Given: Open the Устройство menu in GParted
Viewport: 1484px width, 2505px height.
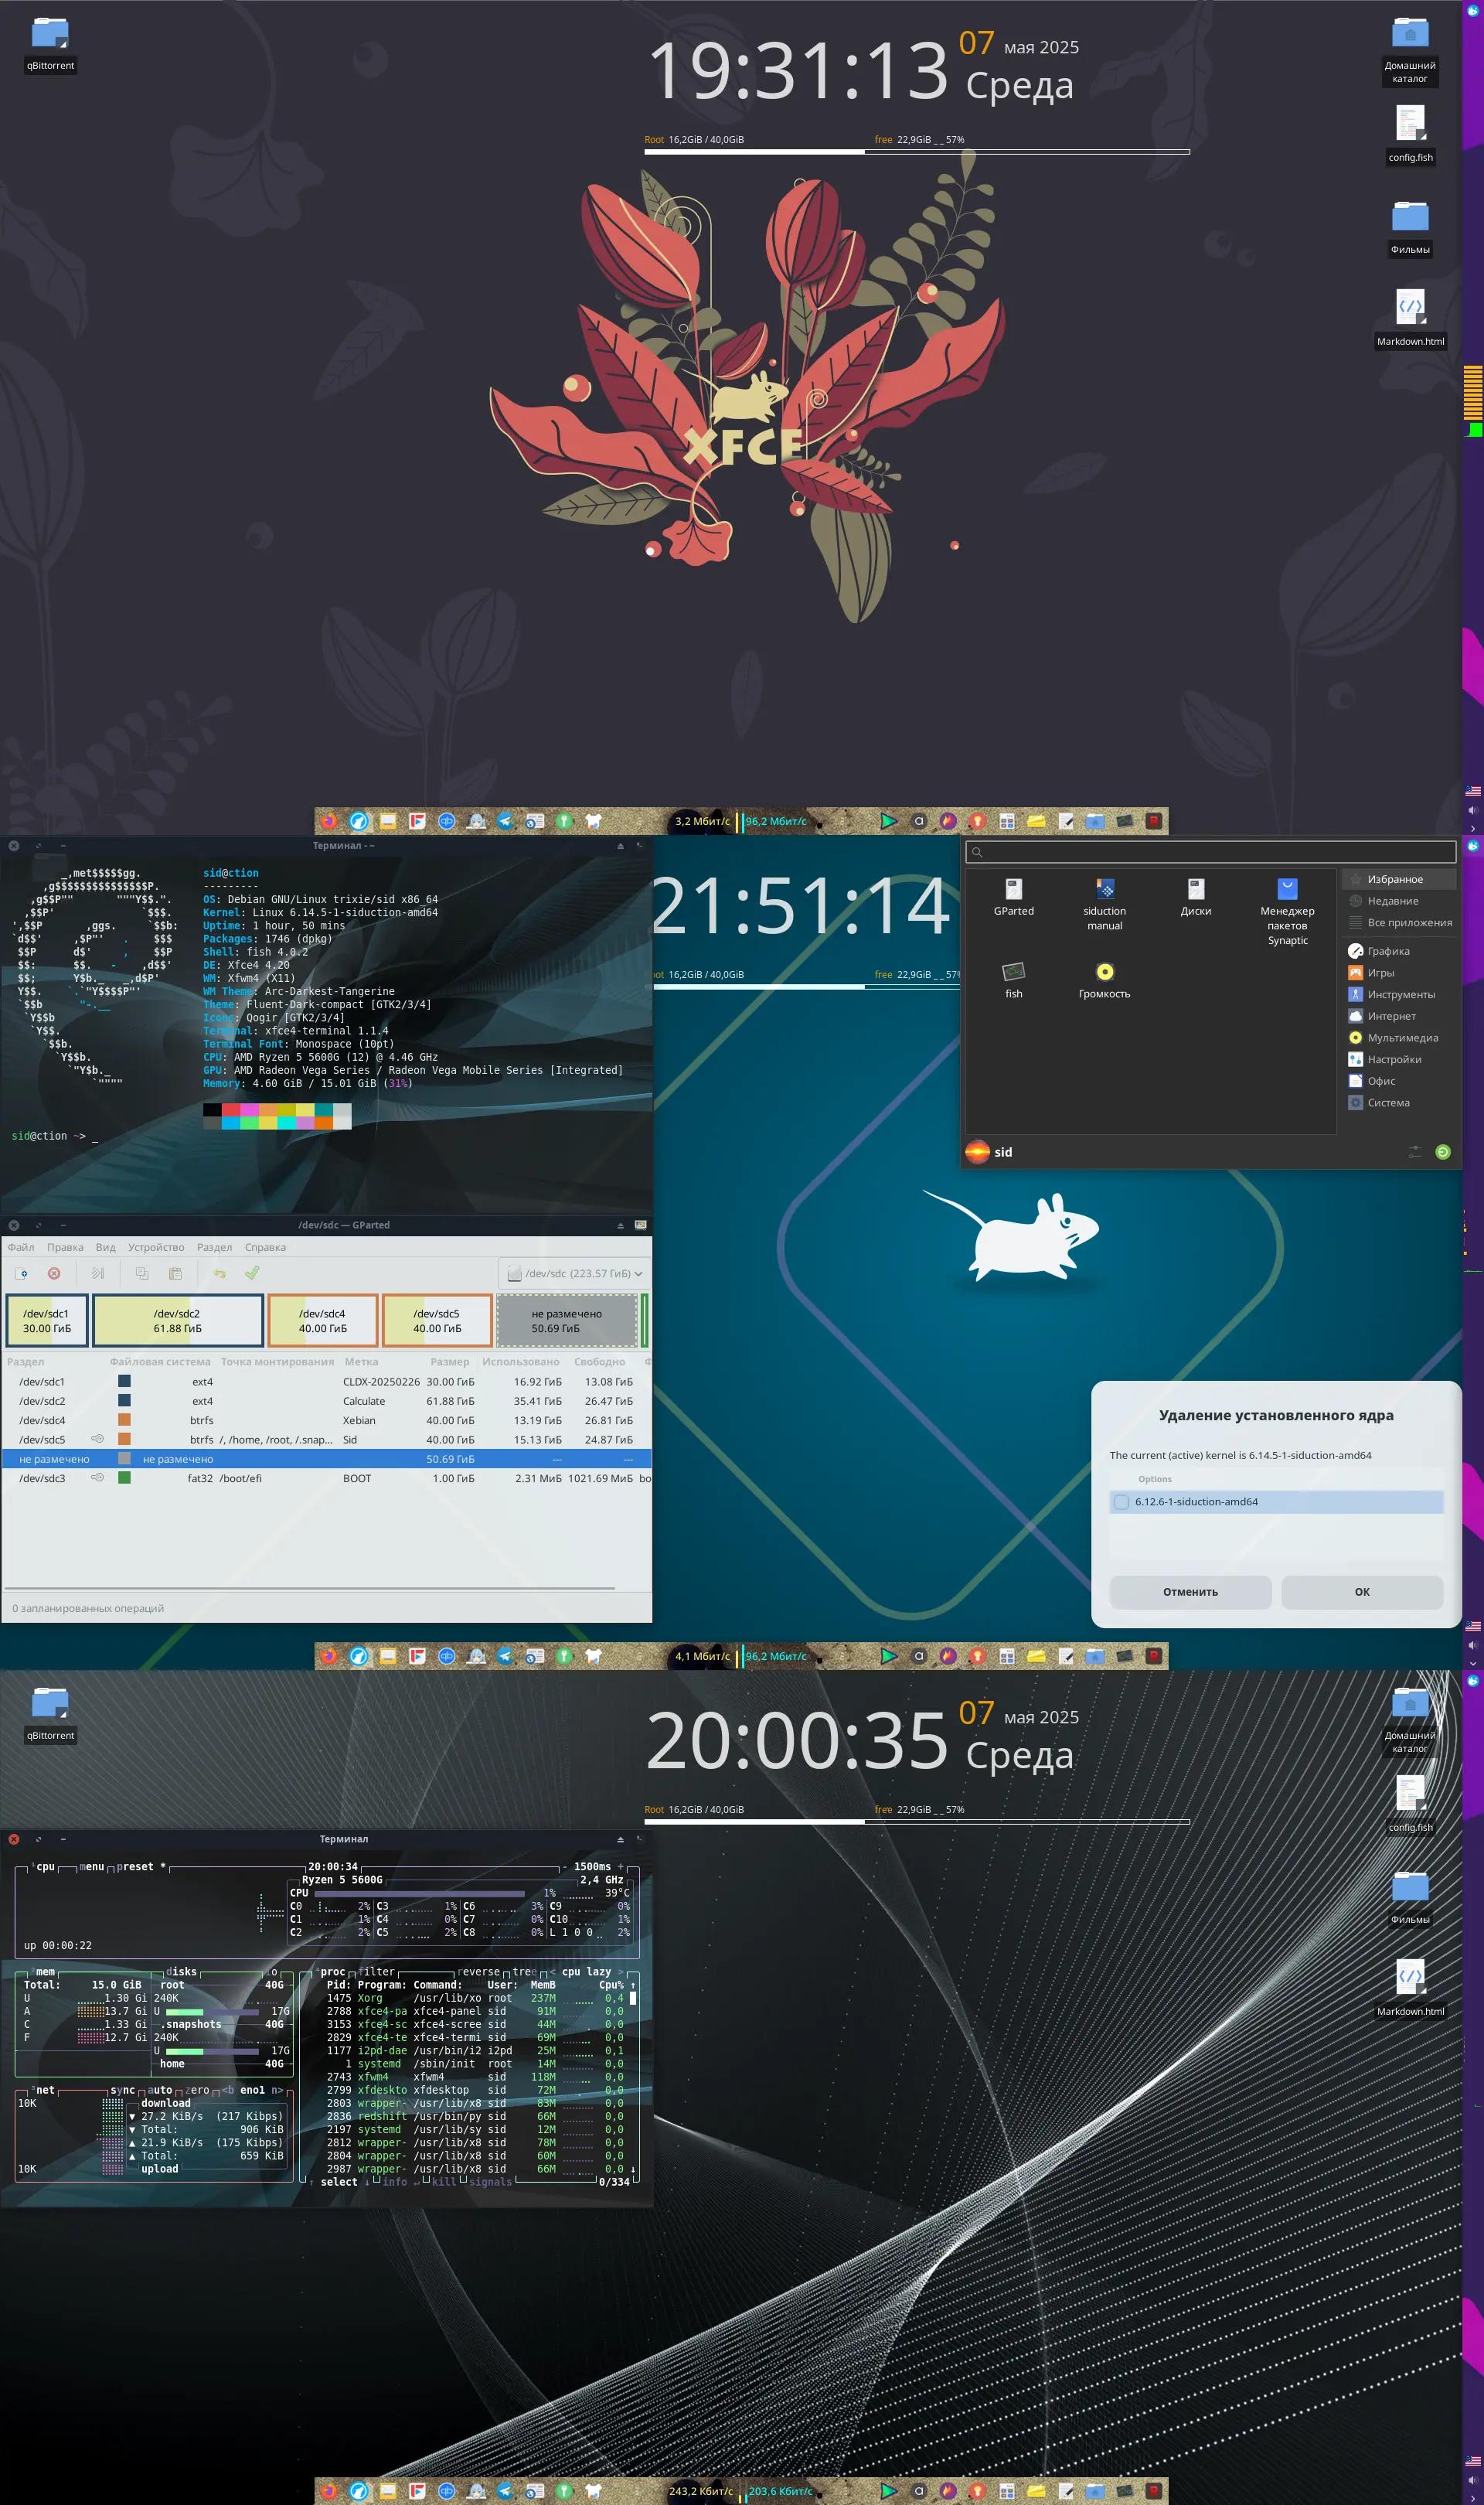Looking at the screenshot, I should [156, 1247].
